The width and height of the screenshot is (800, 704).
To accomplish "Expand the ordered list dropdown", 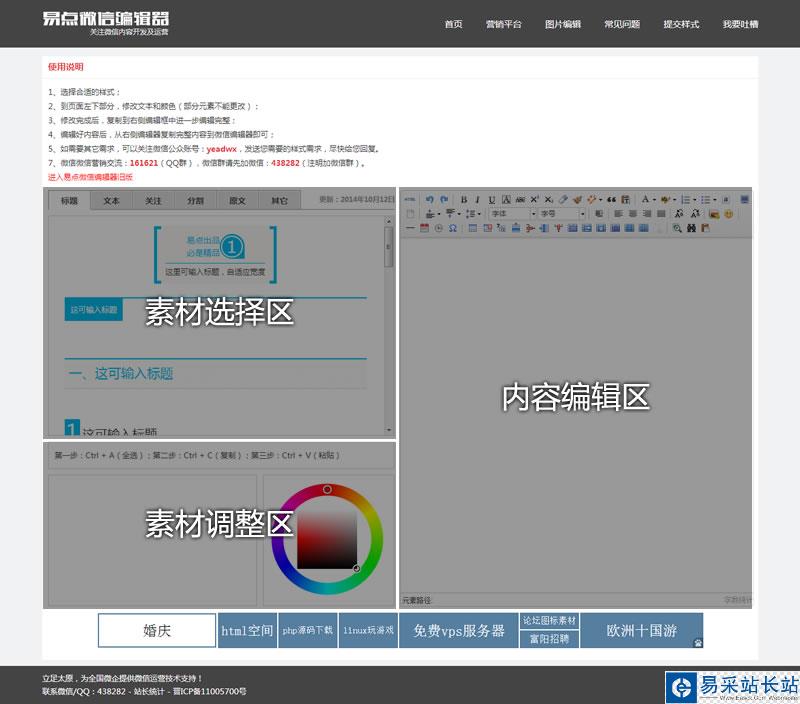I will tap(694, 199).
